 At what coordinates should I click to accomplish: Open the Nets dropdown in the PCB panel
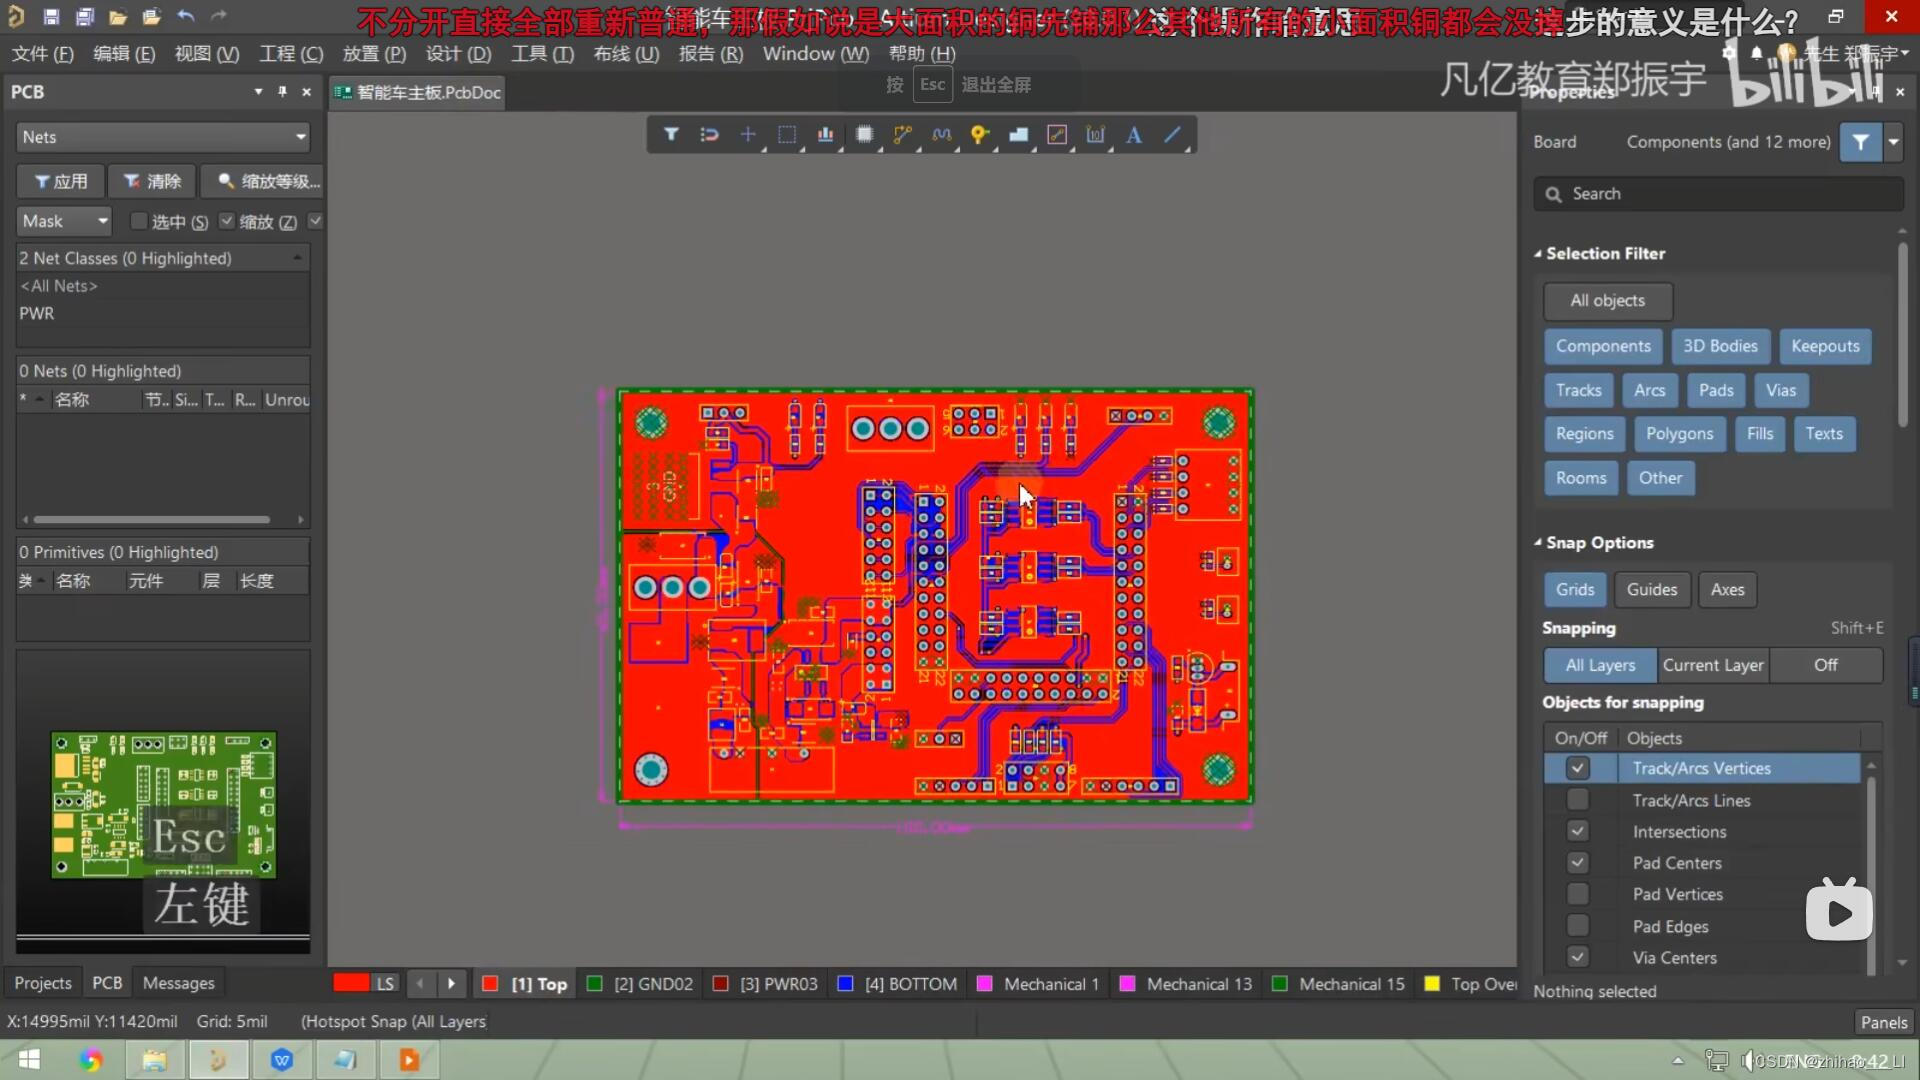pyautogui.click(x=300, y=136)
